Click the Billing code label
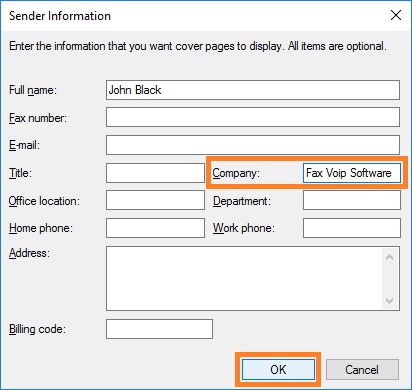Viewport: 412px width, 390px height. click(x=37, y=329)
